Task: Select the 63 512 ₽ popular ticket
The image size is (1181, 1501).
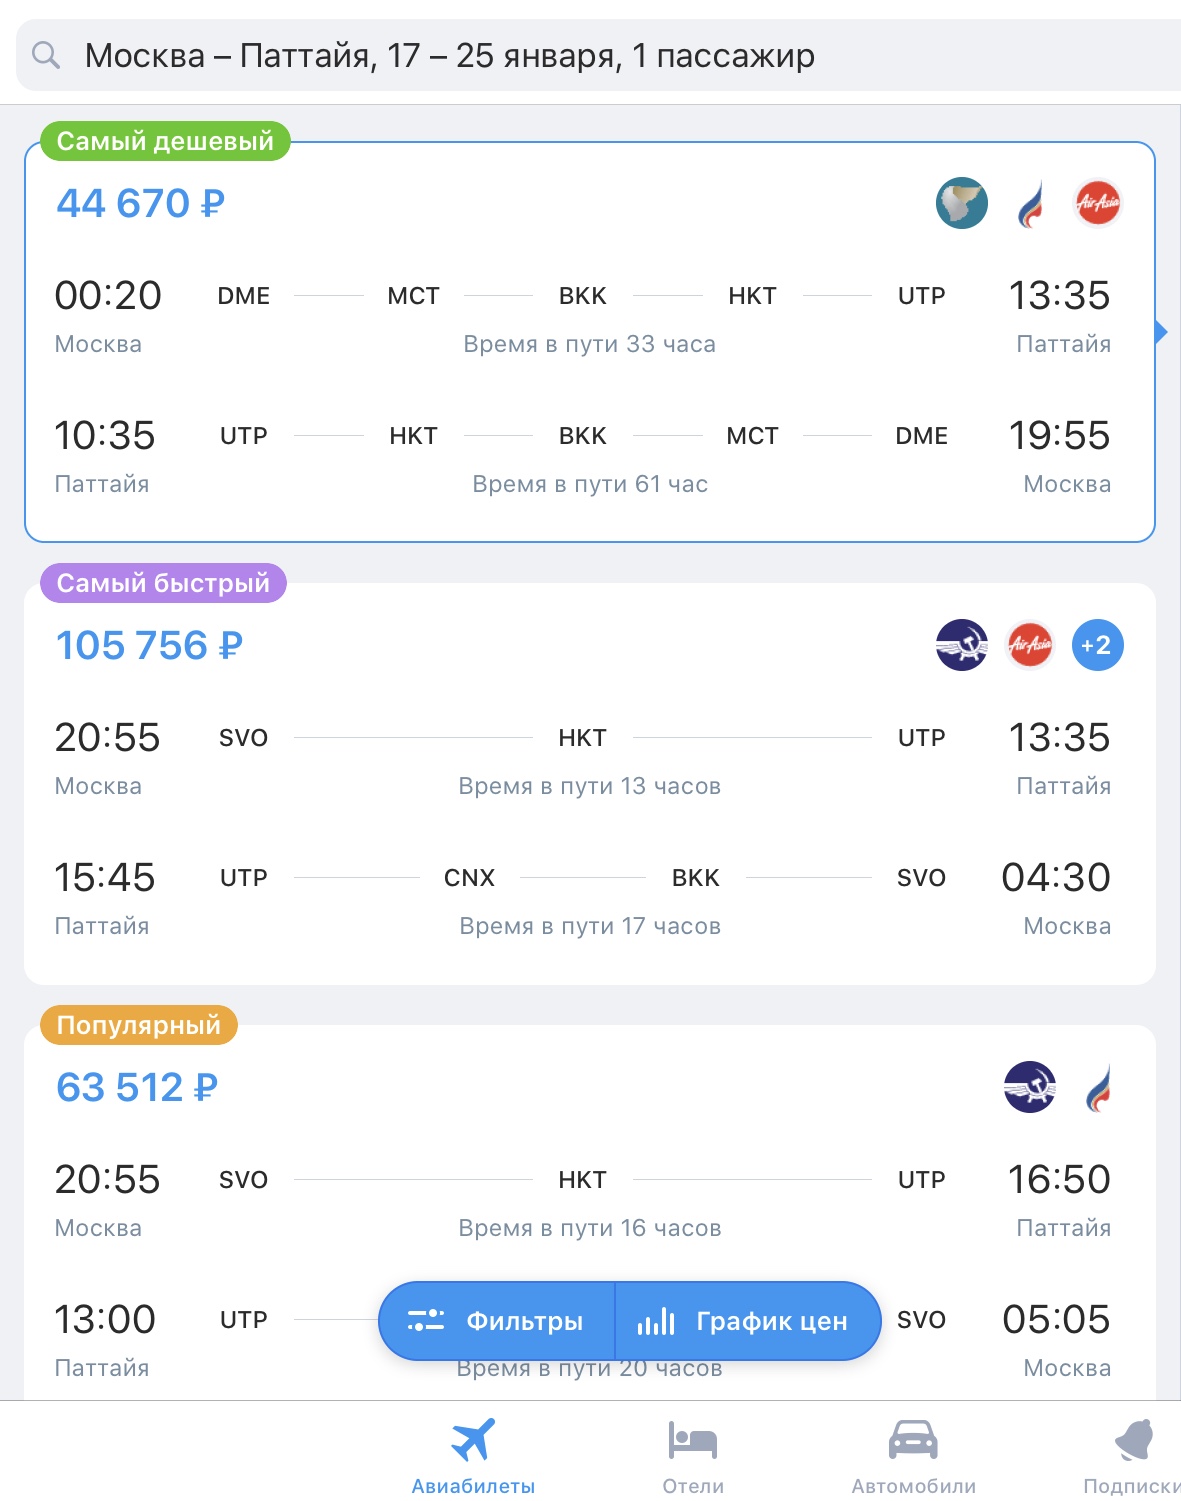Action: click(x=590, y=1212)
